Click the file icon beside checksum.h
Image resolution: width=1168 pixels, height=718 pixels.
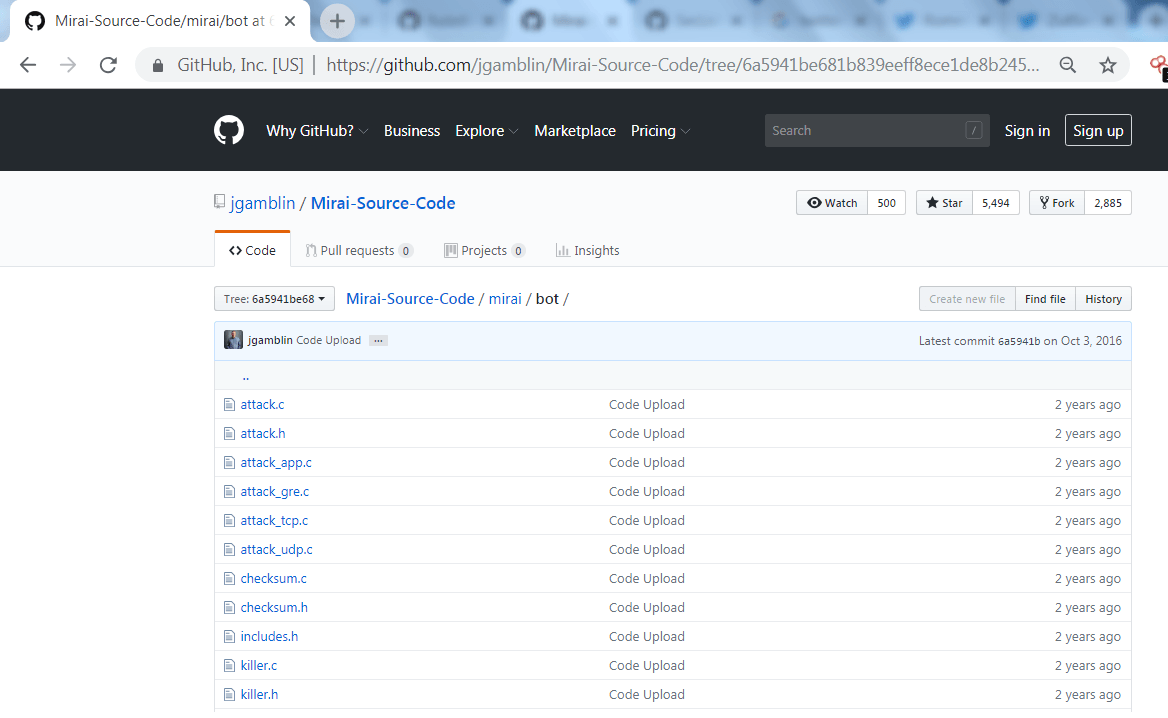[x=229, y=608]
